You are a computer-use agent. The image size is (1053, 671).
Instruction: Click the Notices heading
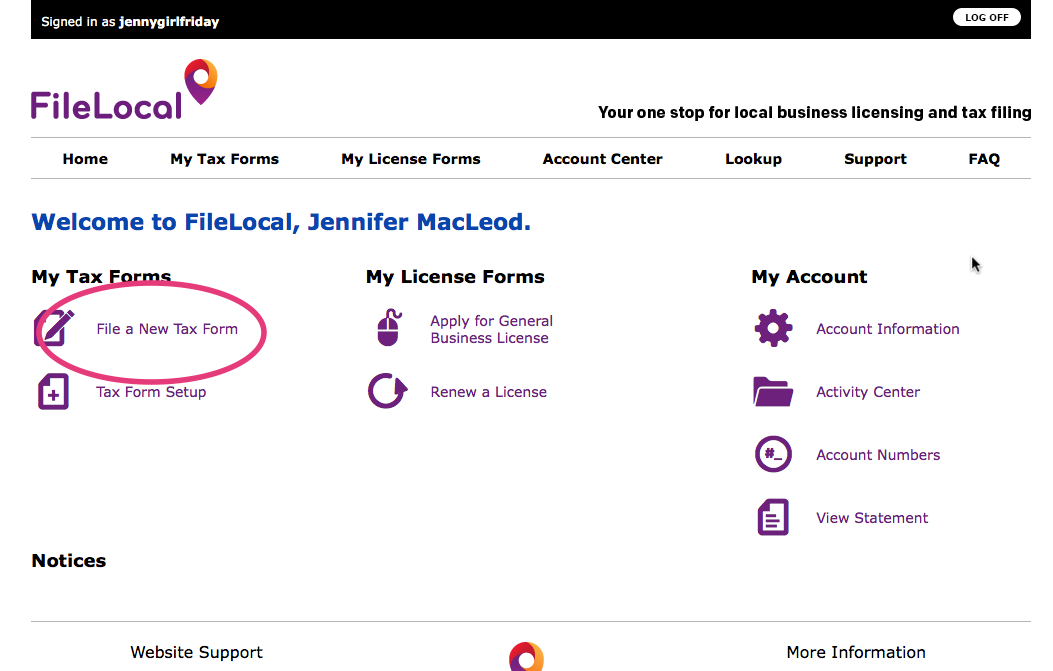[68, 561]
